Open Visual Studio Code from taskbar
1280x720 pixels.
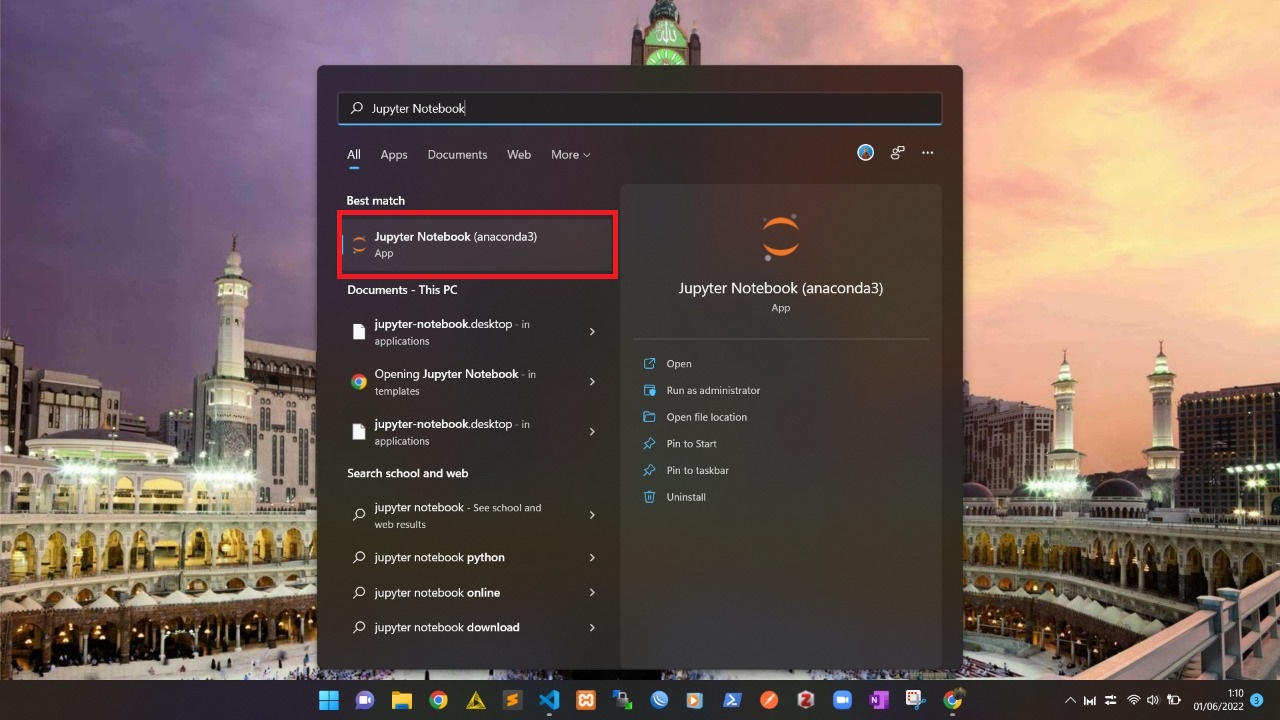click(549, 700)
